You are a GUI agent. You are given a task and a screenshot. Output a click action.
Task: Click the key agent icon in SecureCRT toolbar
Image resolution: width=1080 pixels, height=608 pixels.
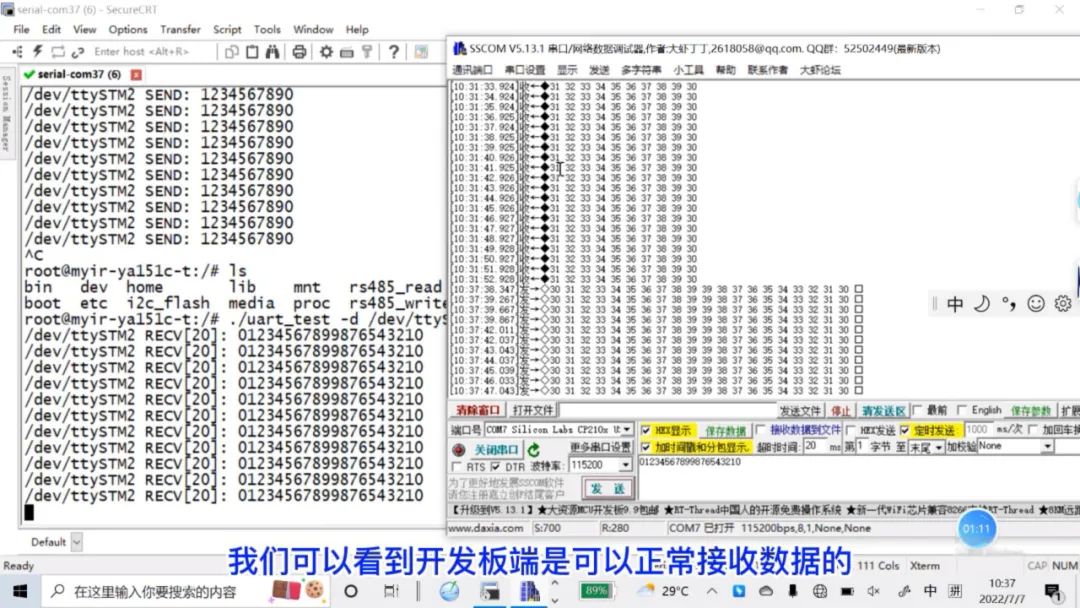click(x=367, y=52)
